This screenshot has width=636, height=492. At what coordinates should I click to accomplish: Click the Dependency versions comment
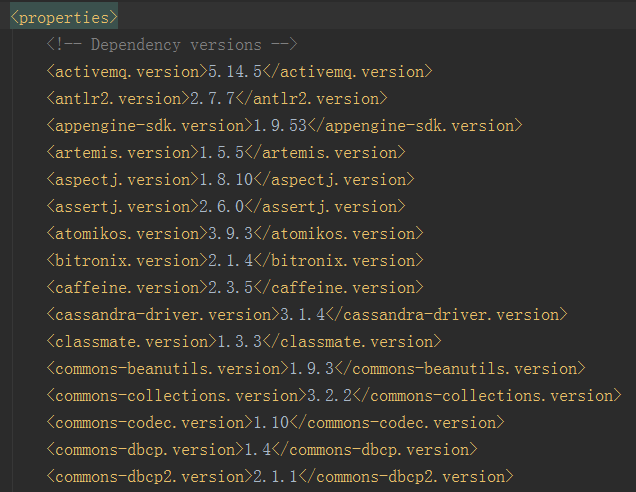click(171, 45)
